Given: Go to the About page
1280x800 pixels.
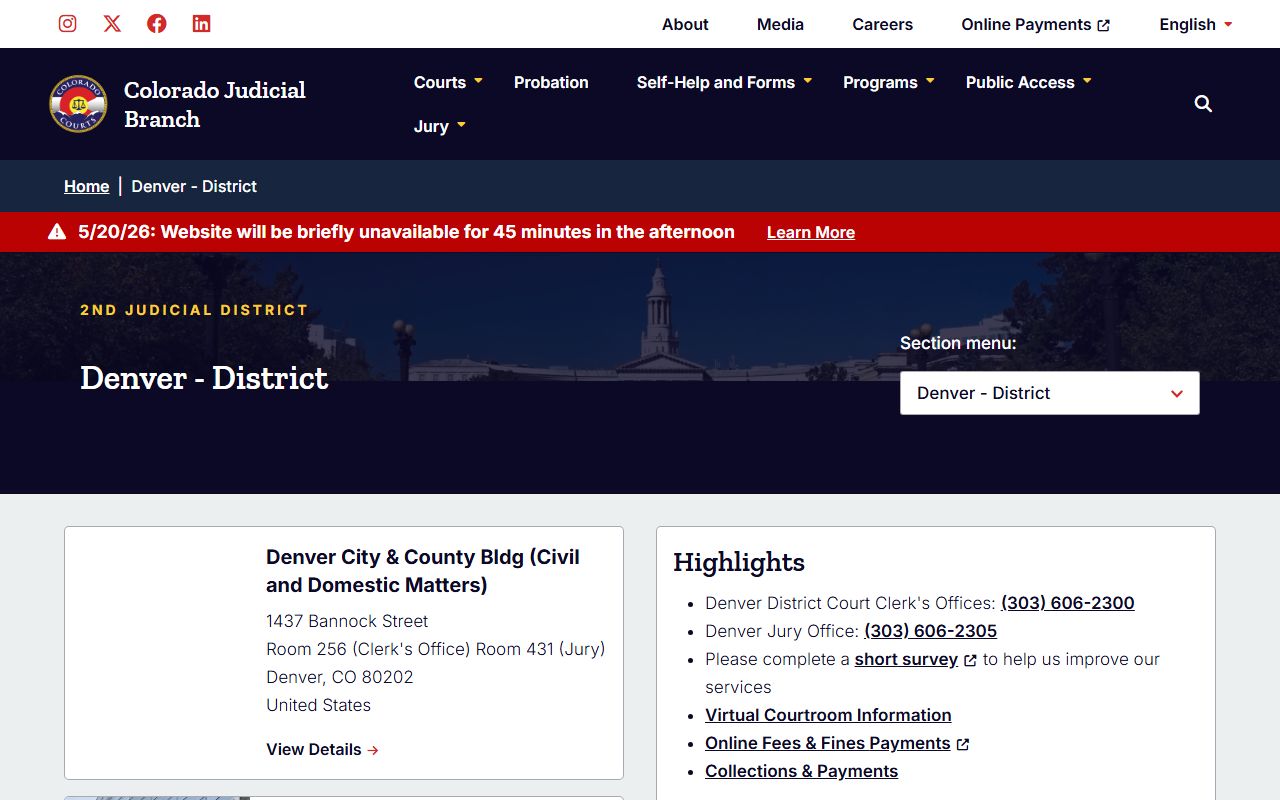Looking at the screenshot, I should [685, 24].
